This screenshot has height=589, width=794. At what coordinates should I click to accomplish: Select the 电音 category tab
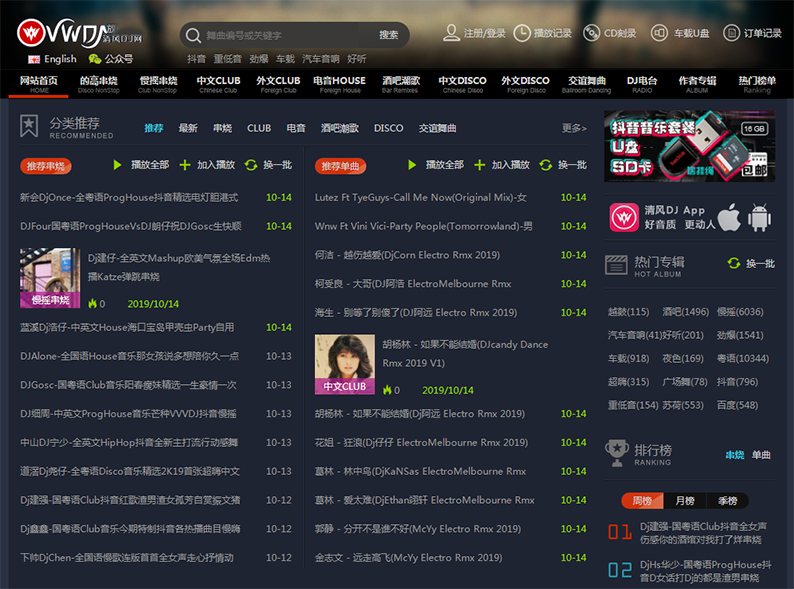[296, 128]
